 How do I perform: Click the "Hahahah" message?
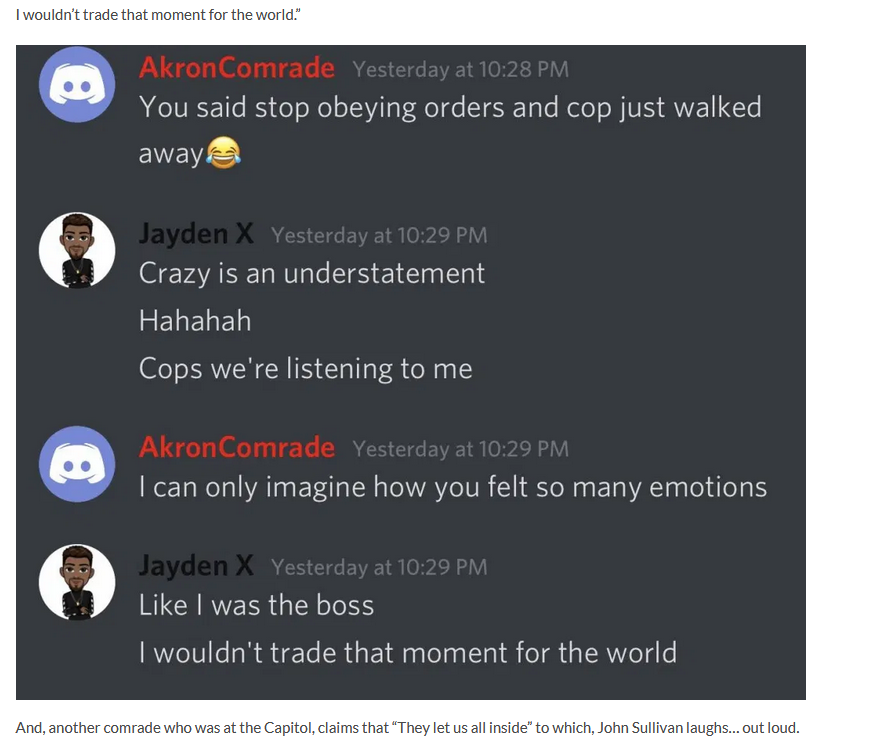point(195,321)
